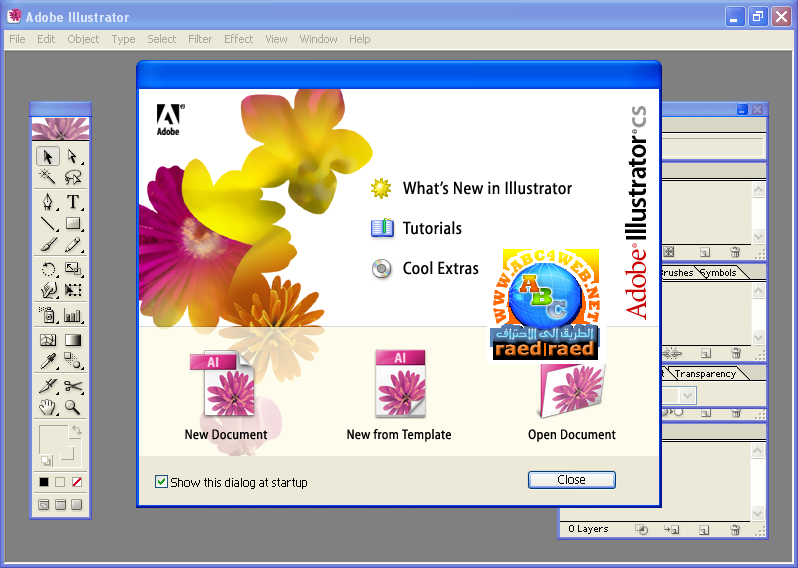Choose the Symbol Sprayer tool
Screen dimensions: 798x568
click(x=48, y=316)
